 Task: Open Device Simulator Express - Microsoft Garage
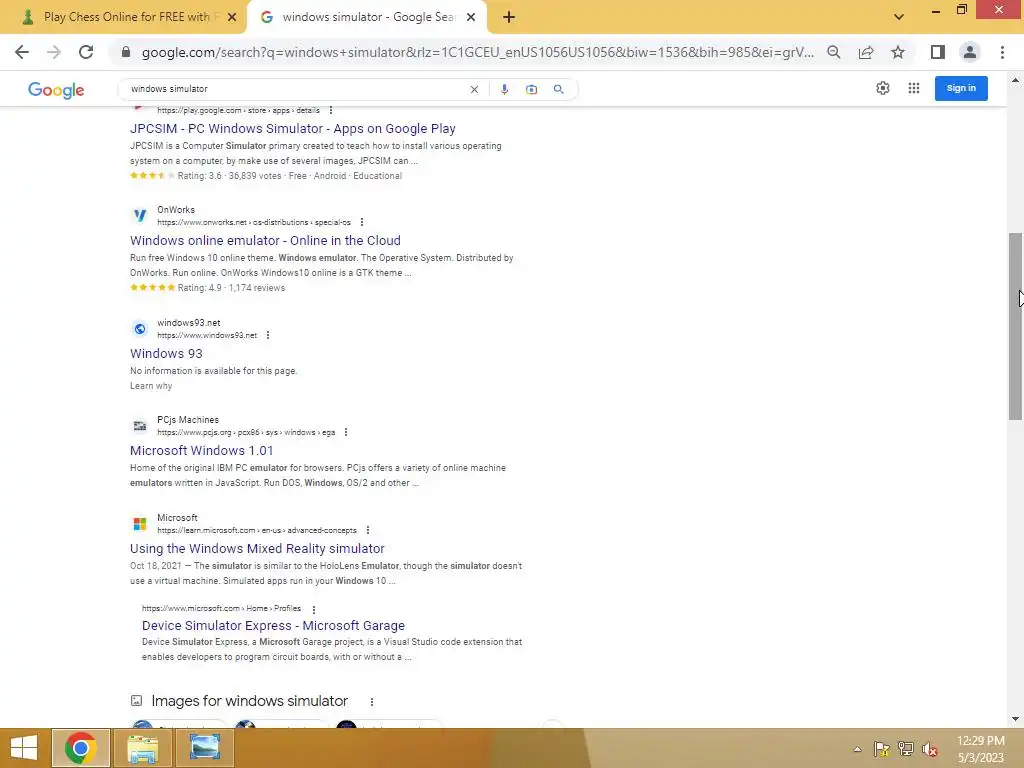[x=273, y=626]
